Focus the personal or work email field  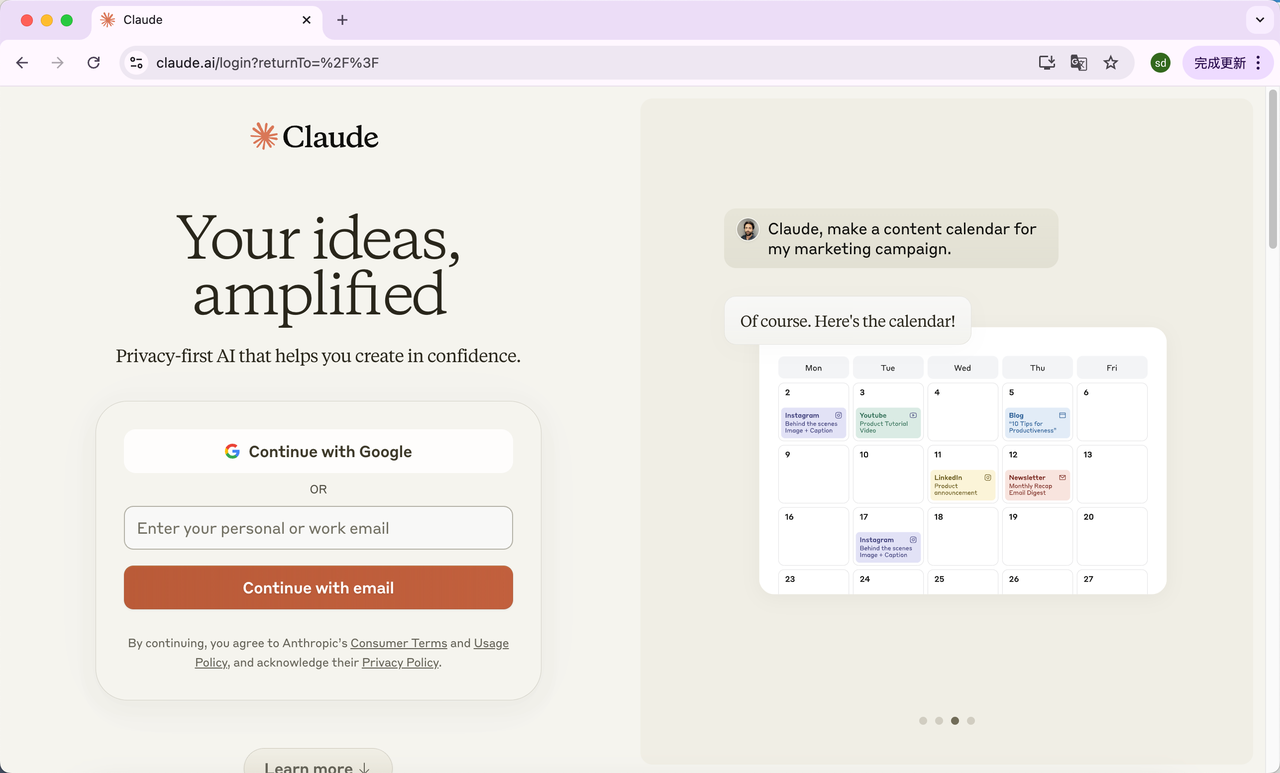point(318,528)
